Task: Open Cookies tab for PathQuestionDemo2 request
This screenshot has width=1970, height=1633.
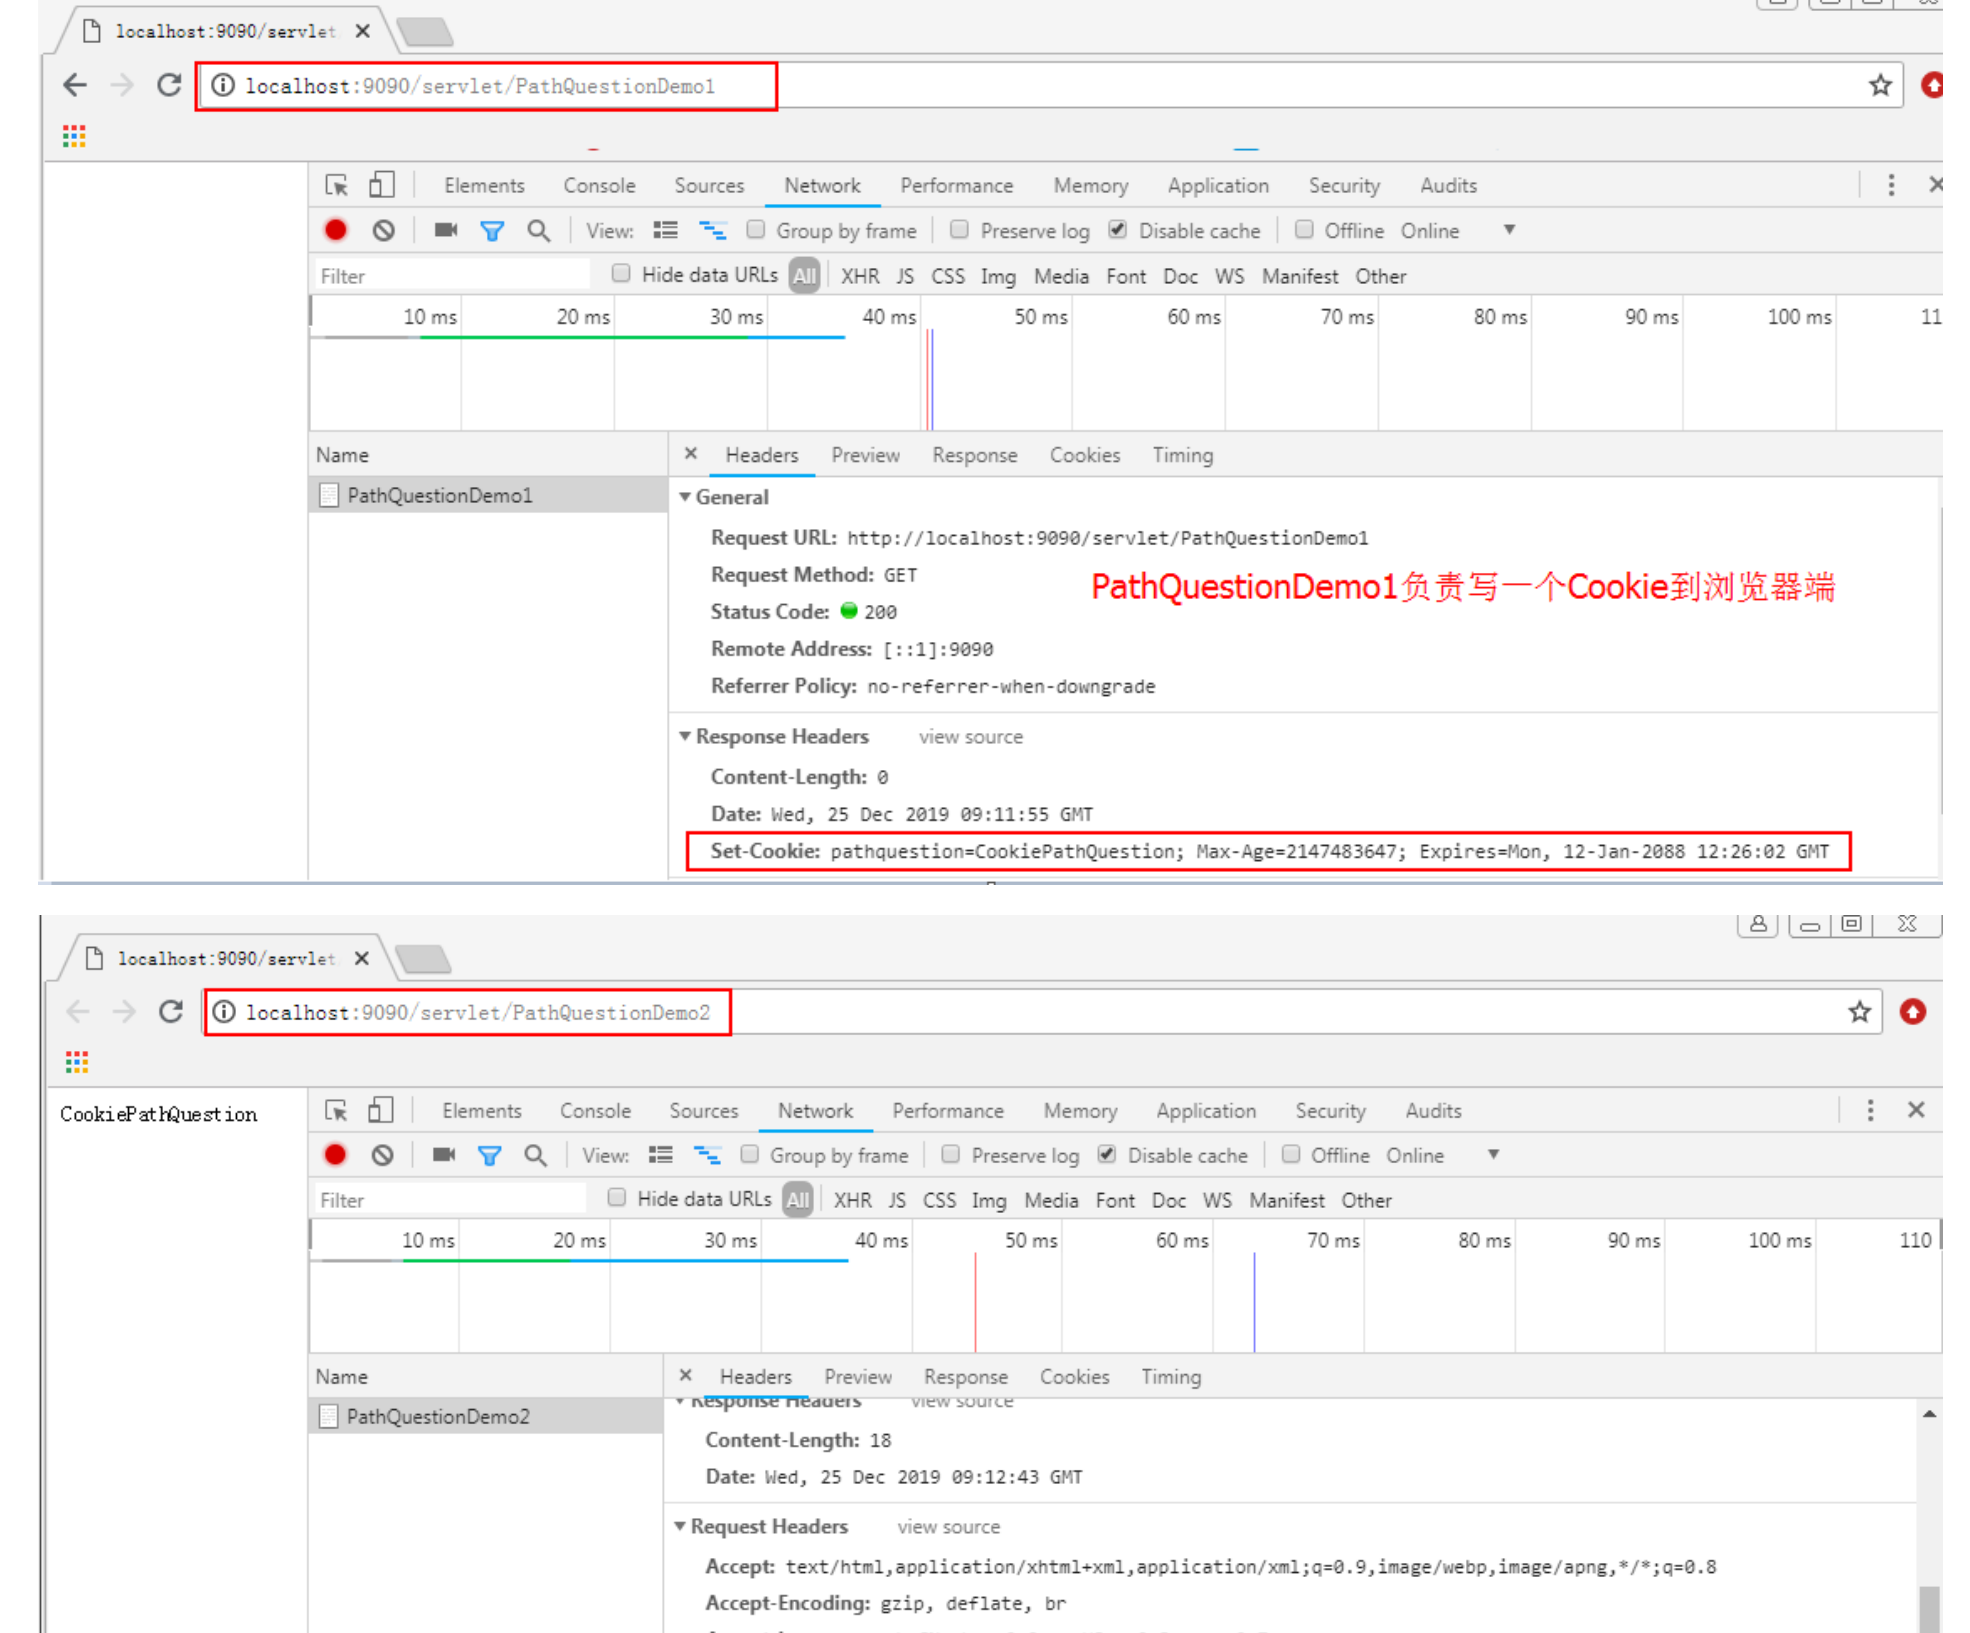Action: [1074, 1377]
